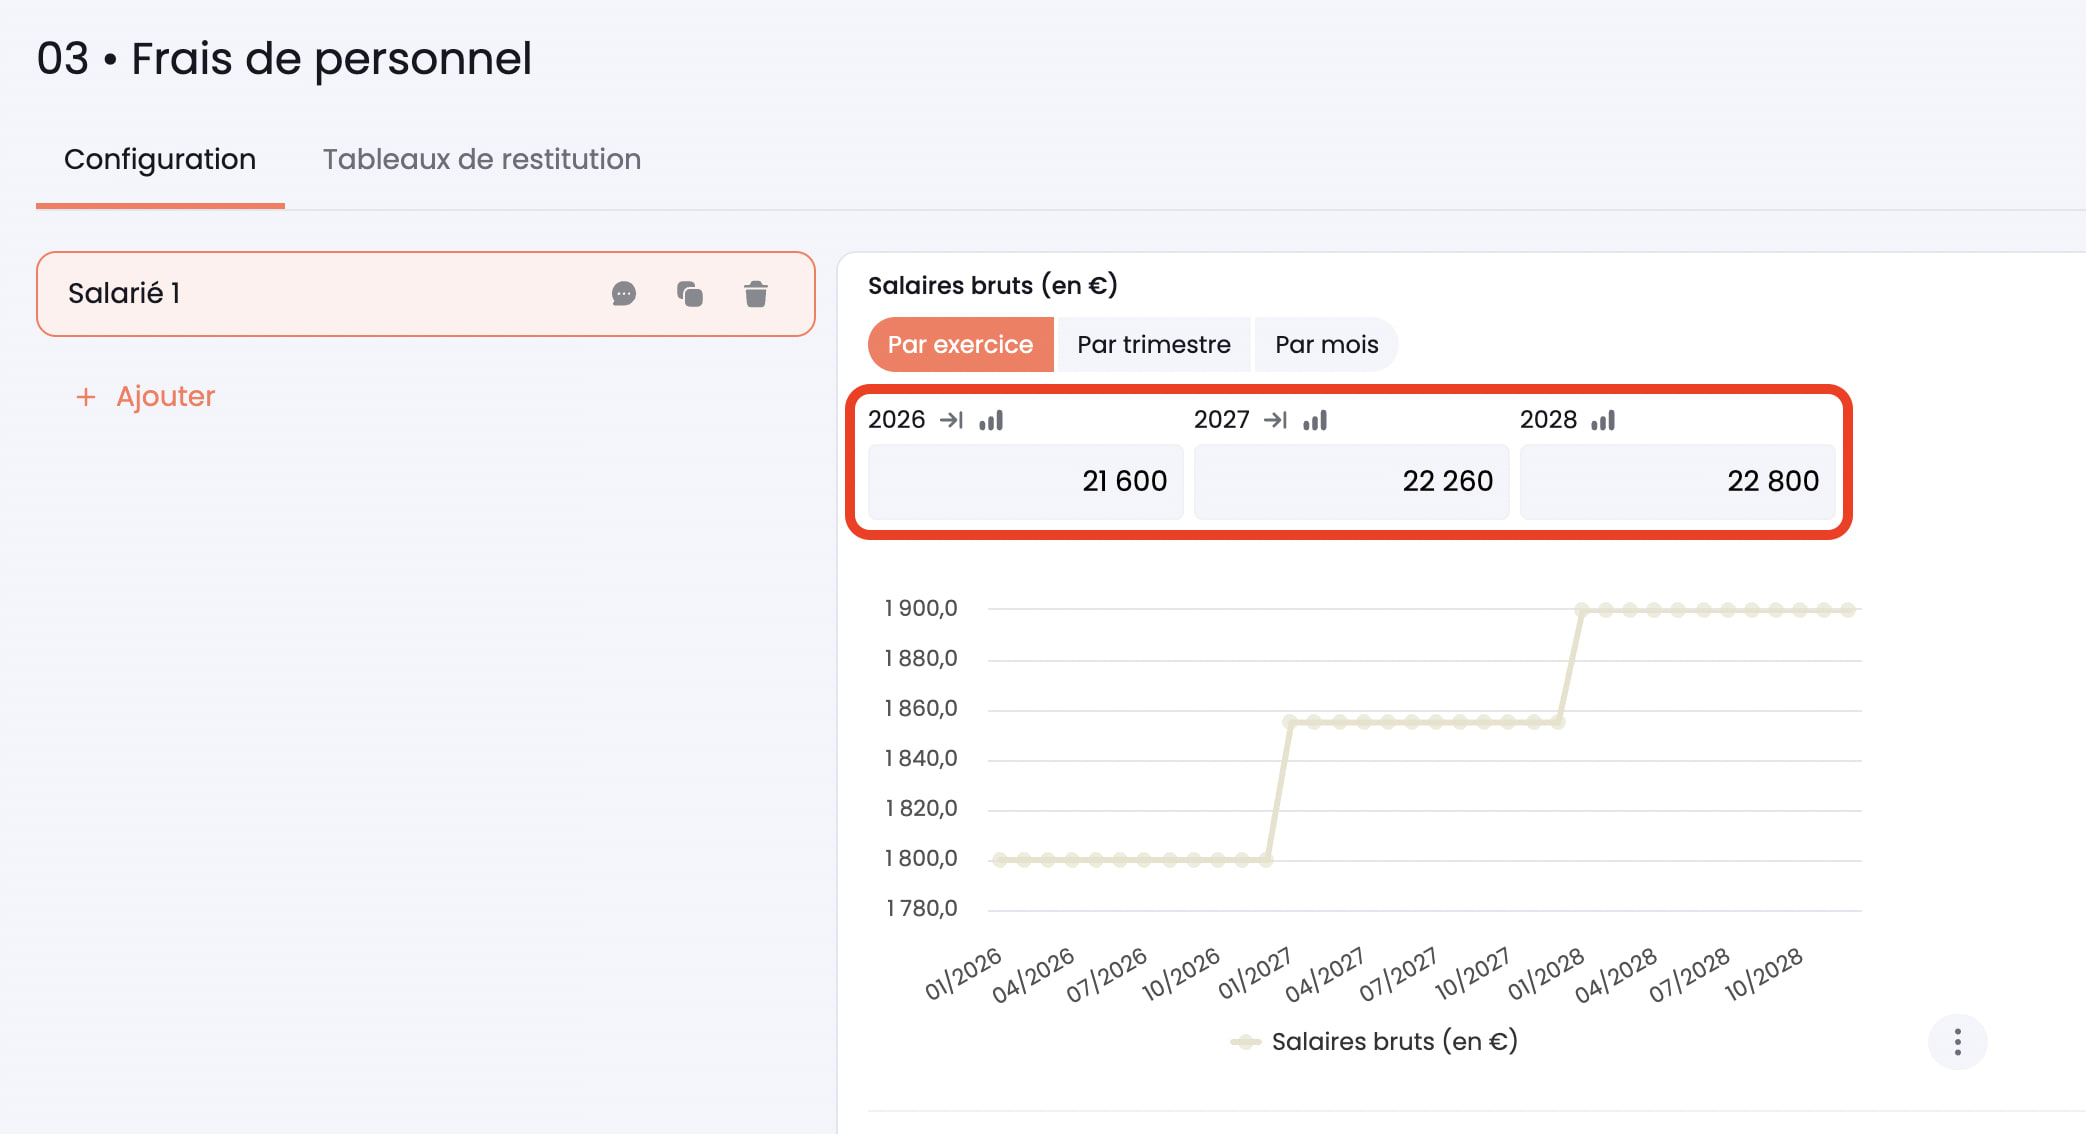Select the Par exercice view toggle
Image resolution: width=2086 pixels, height=1134 pixels.
click(960, 345)
